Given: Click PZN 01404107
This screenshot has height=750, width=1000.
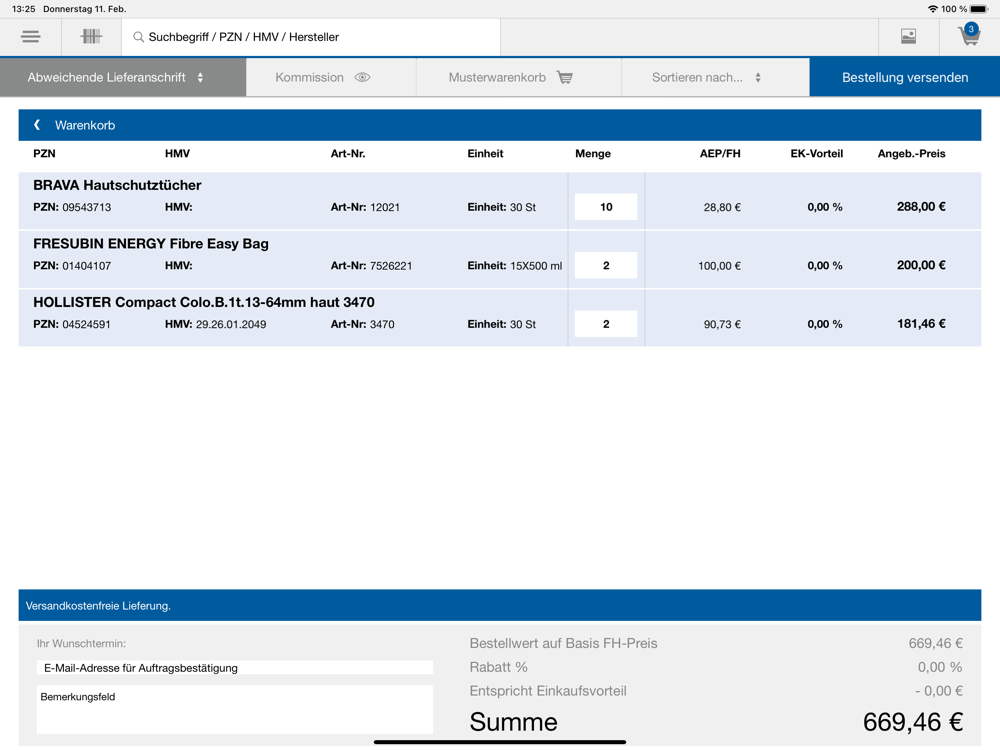Looking at the screenshot, I should pyautogui.click(x=72, y=266).
